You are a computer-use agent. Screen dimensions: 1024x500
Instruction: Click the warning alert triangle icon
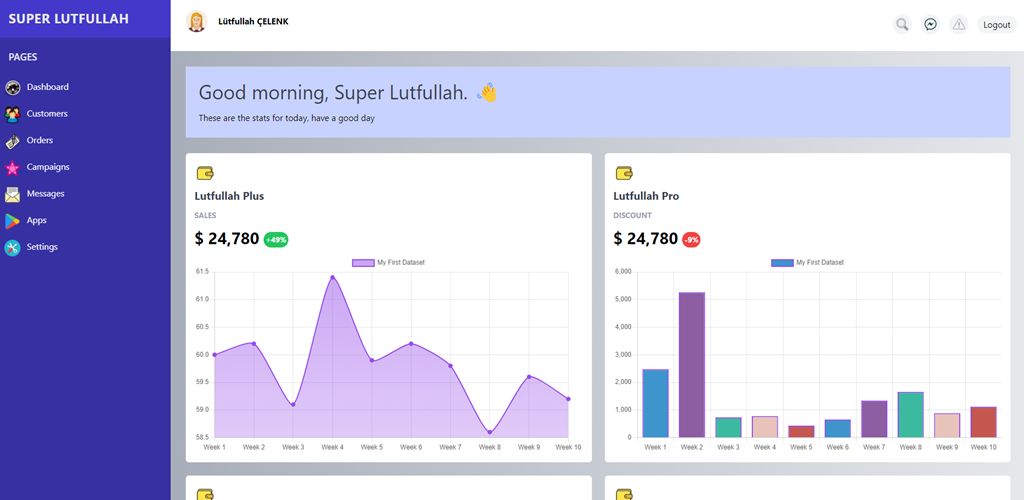pos(959,25)
